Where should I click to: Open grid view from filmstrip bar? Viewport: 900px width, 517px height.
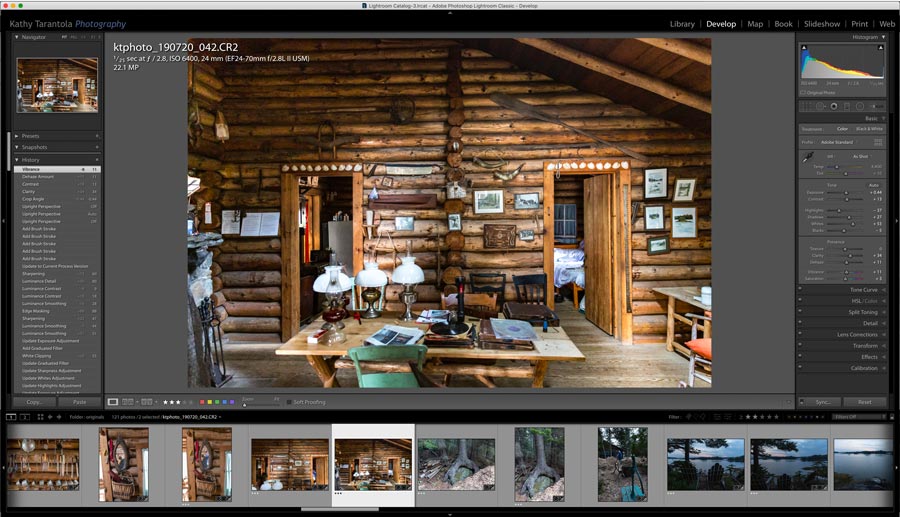click(x=39, y=416)
